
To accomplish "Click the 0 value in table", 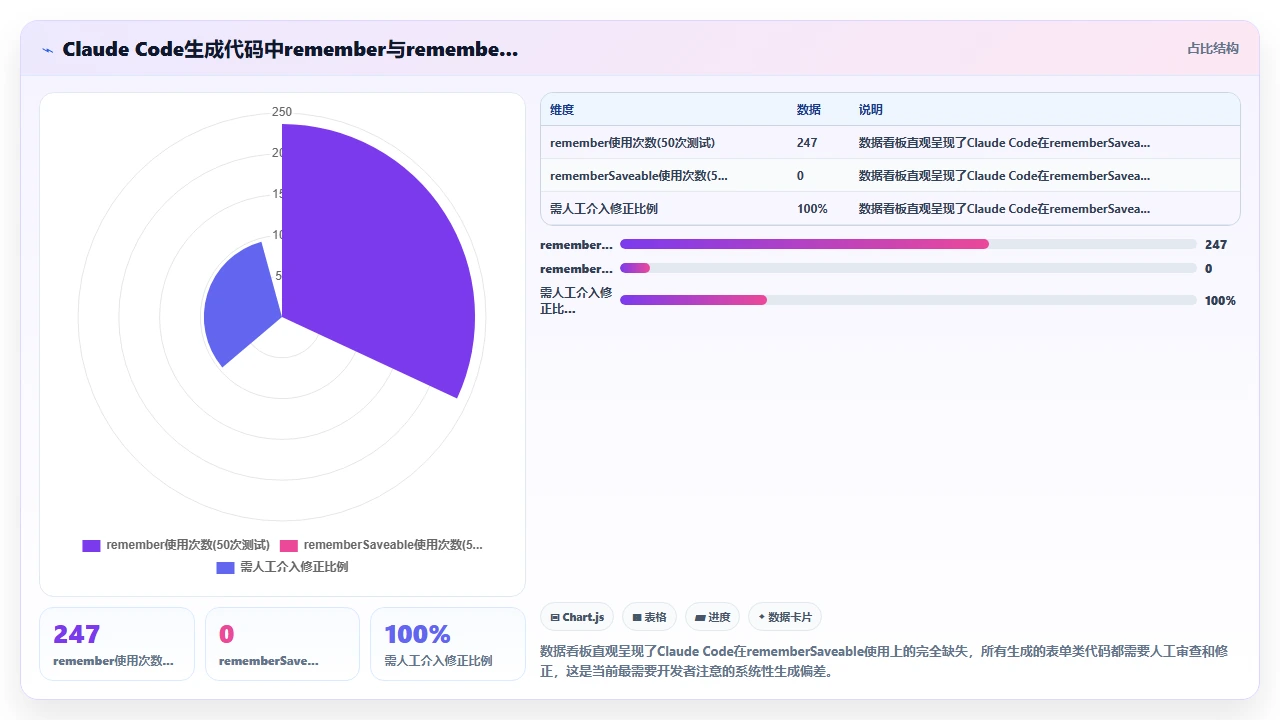I will point(800,176).
